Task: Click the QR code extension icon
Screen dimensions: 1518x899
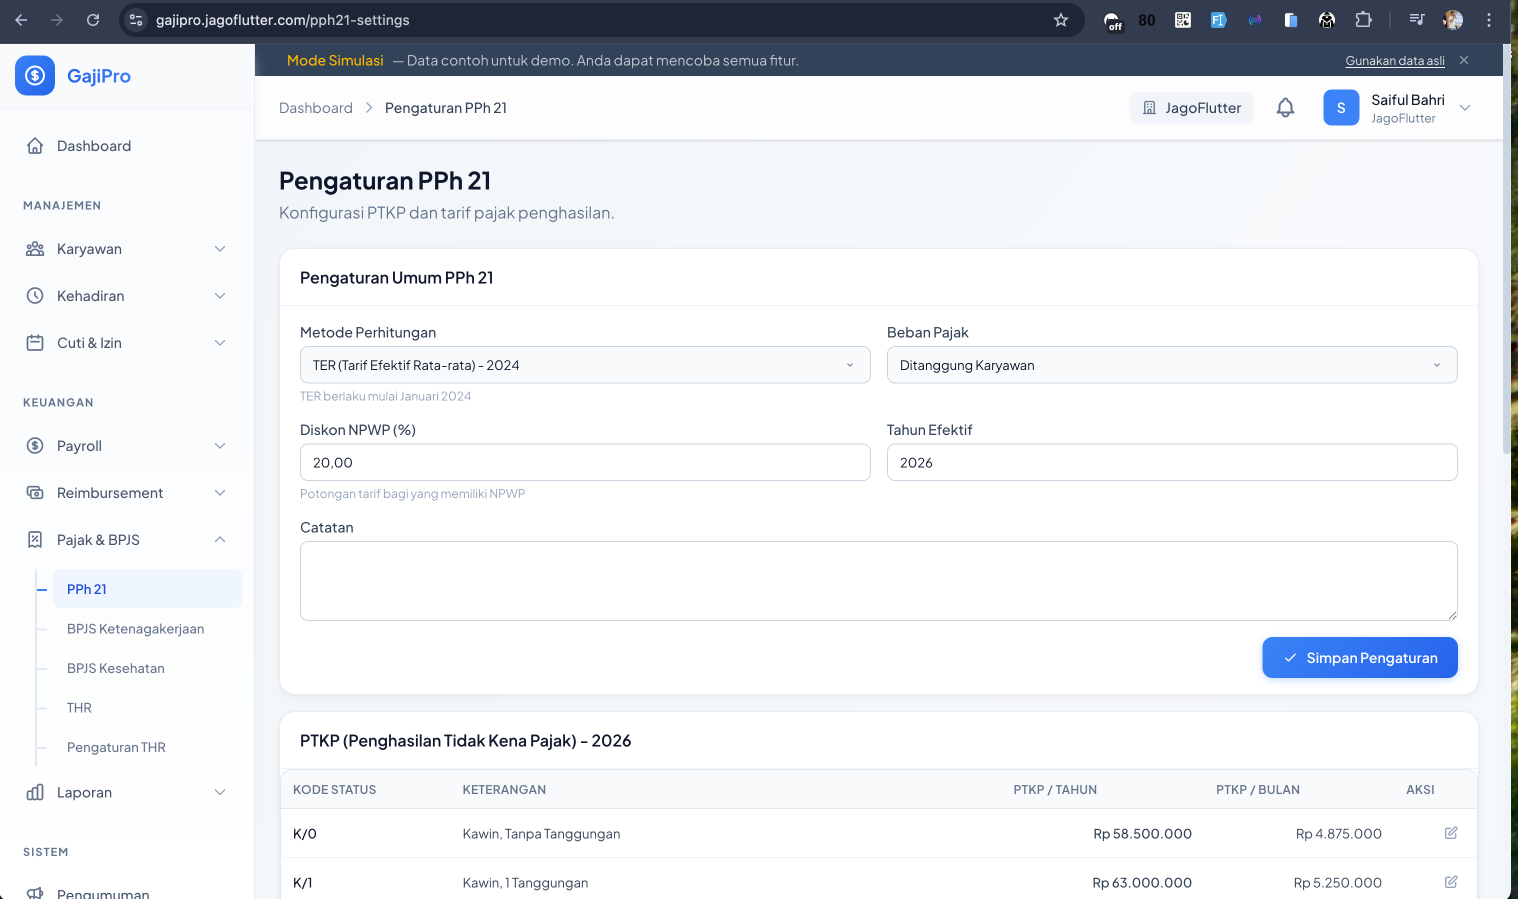Action: coord(1183,20)
